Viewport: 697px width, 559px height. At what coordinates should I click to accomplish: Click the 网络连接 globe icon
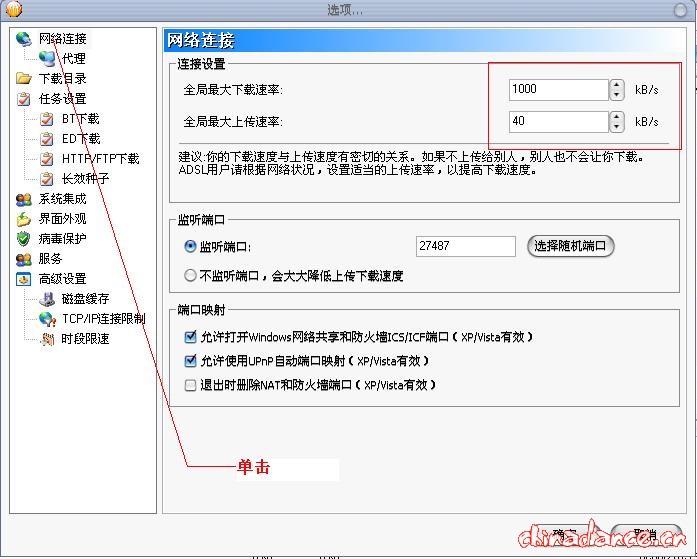23,39
